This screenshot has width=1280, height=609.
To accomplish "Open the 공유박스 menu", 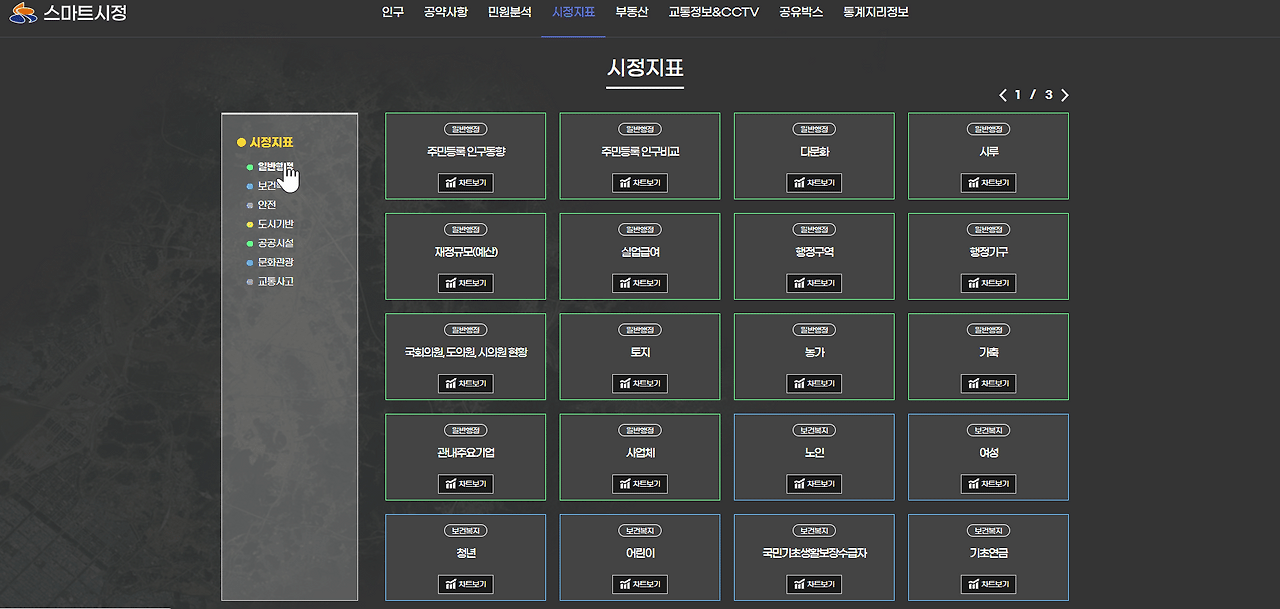I will pyautogui.click(x=801, y=12).
